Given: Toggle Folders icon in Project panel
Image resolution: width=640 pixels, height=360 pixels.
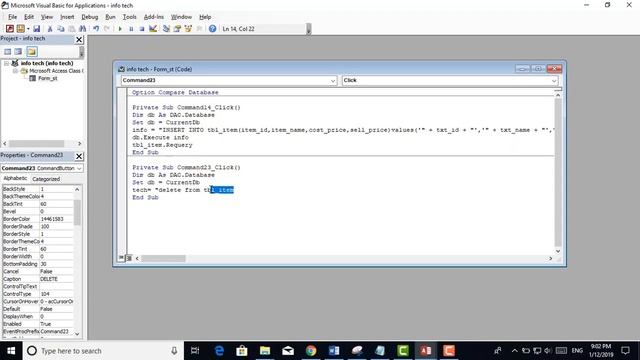Looking at the screenshot, I should pos(32,51).
